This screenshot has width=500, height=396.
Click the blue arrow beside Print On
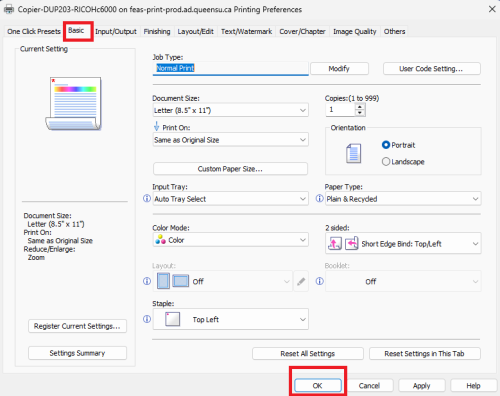pyautogui.click(x=156, y=126)
